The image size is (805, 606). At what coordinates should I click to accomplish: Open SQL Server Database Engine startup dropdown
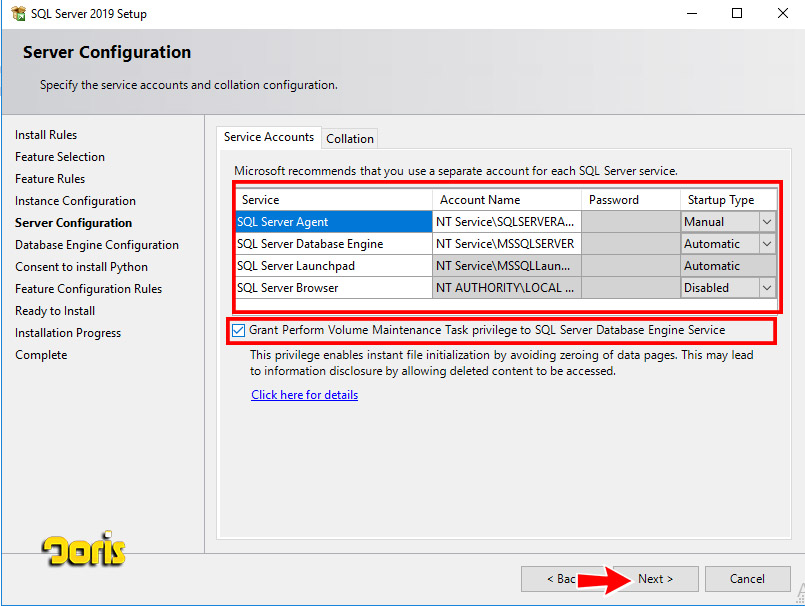[766, 244]
